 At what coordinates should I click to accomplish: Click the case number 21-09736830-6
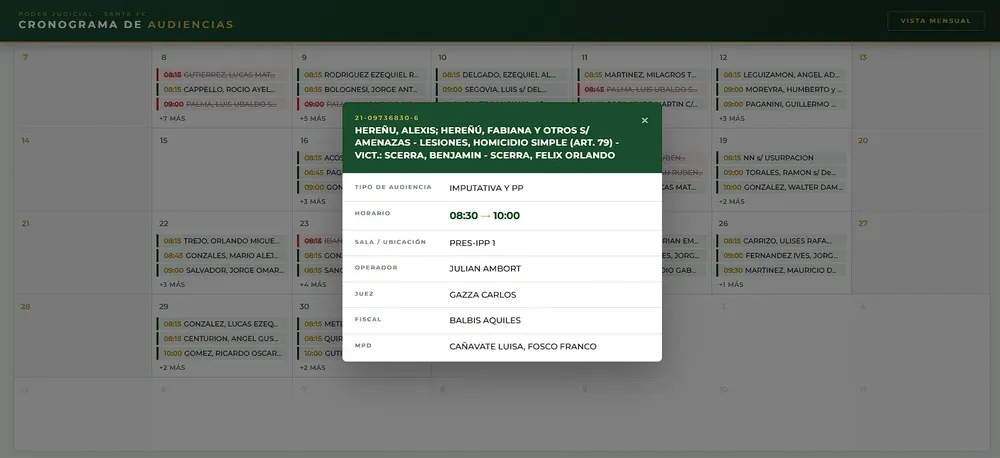(386, 118)
